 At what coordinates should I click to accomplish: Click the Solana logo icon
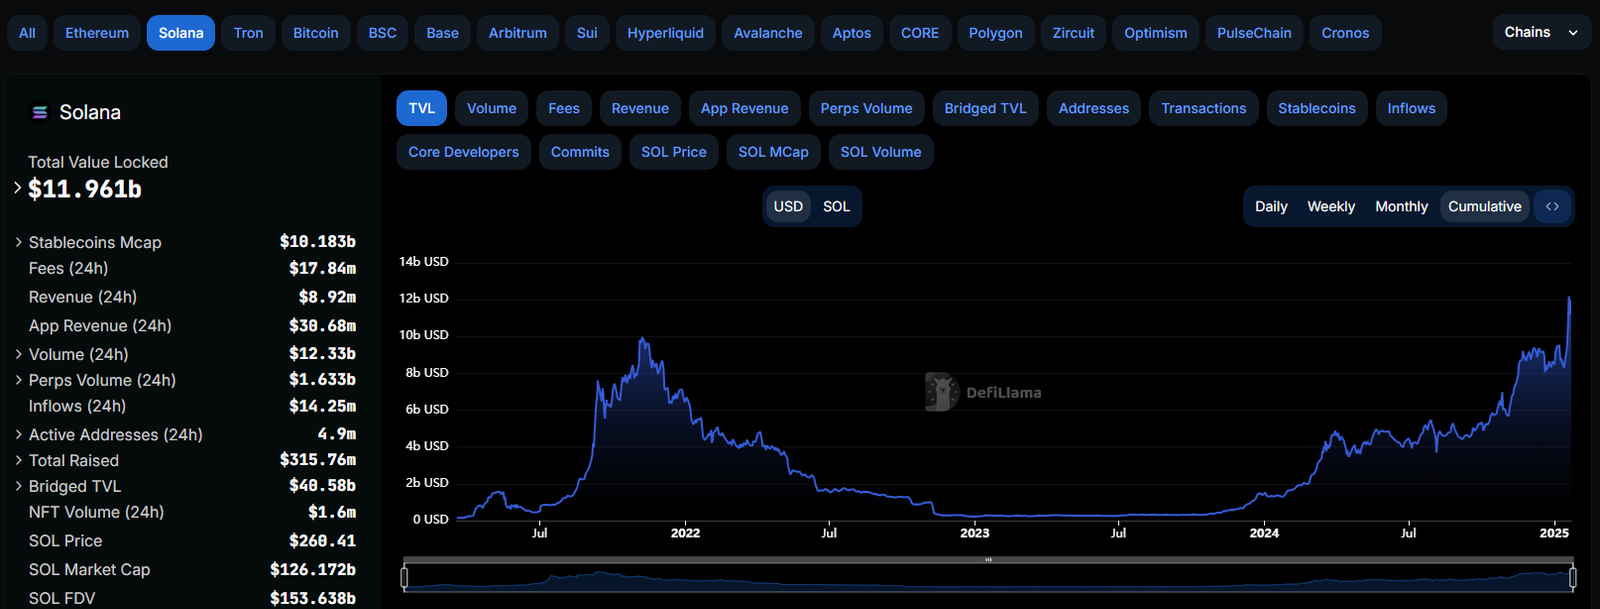tap(40, 113)
